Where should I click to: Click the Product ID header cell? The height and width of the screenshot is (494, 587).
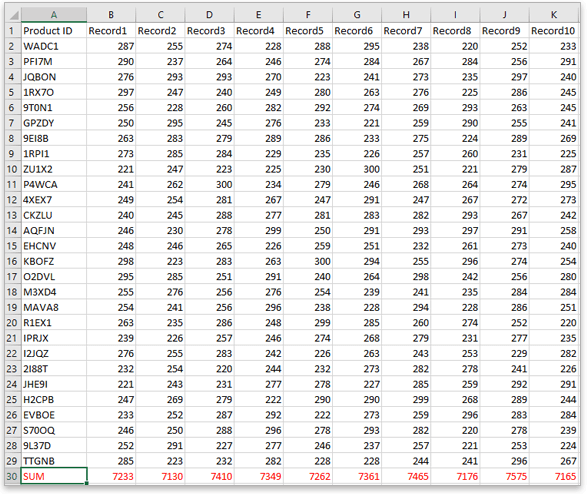click(54, 31)
